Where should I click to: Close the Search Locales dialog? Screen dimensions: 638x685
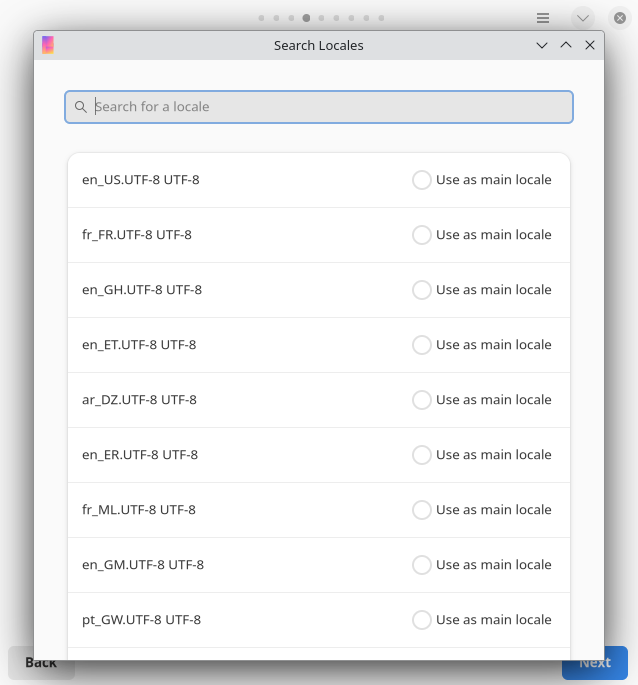tap(590, 45)
